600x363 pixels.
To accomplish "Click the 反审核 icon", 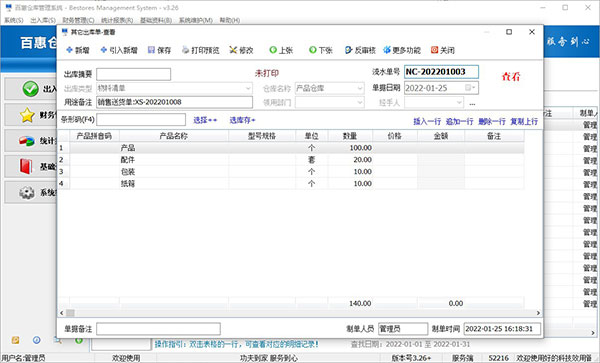I will [348, 50].
